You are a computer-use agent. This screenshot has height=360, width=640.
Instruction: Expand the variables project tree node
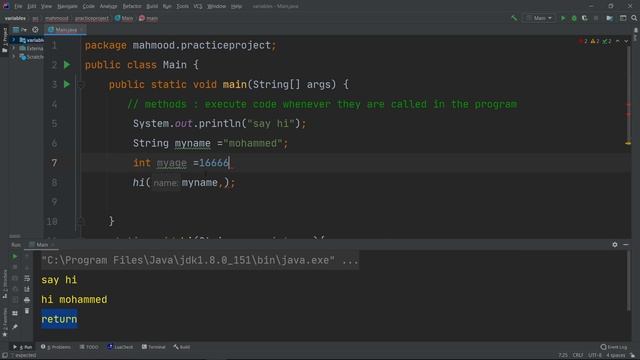(14, 40)
